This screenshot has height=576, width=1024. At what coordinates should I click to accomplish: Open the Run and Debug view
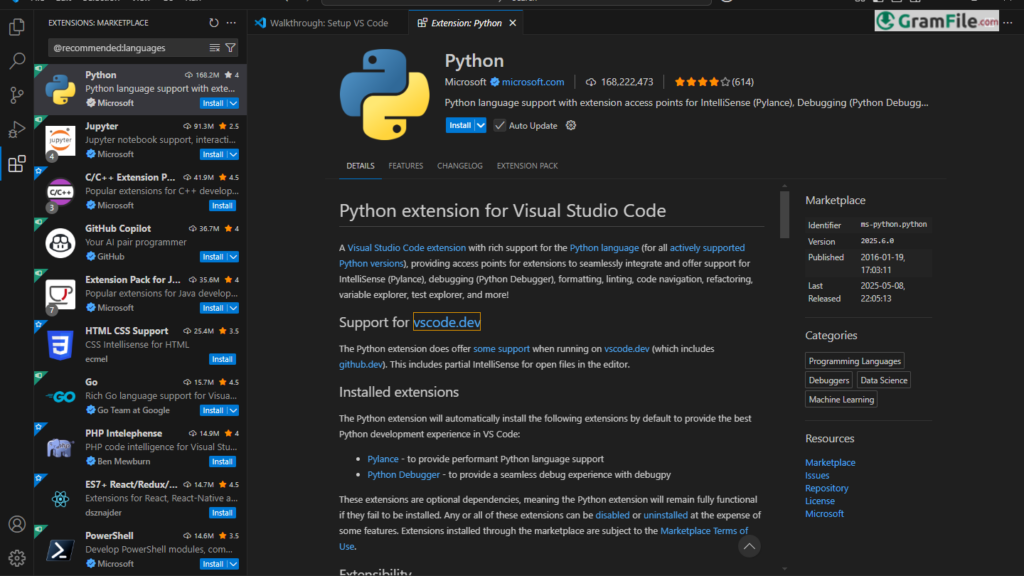point(17,129)
